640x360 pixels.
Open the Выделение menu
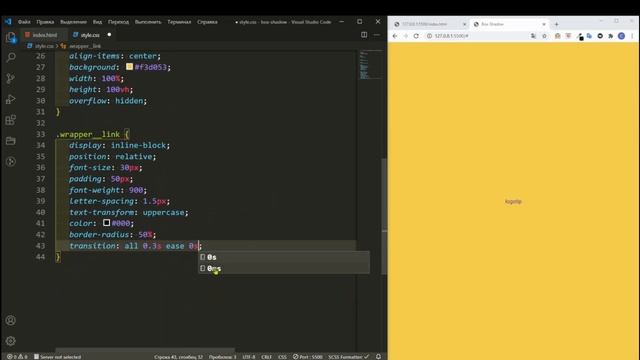pyautogui.click(x=73, y=22)
